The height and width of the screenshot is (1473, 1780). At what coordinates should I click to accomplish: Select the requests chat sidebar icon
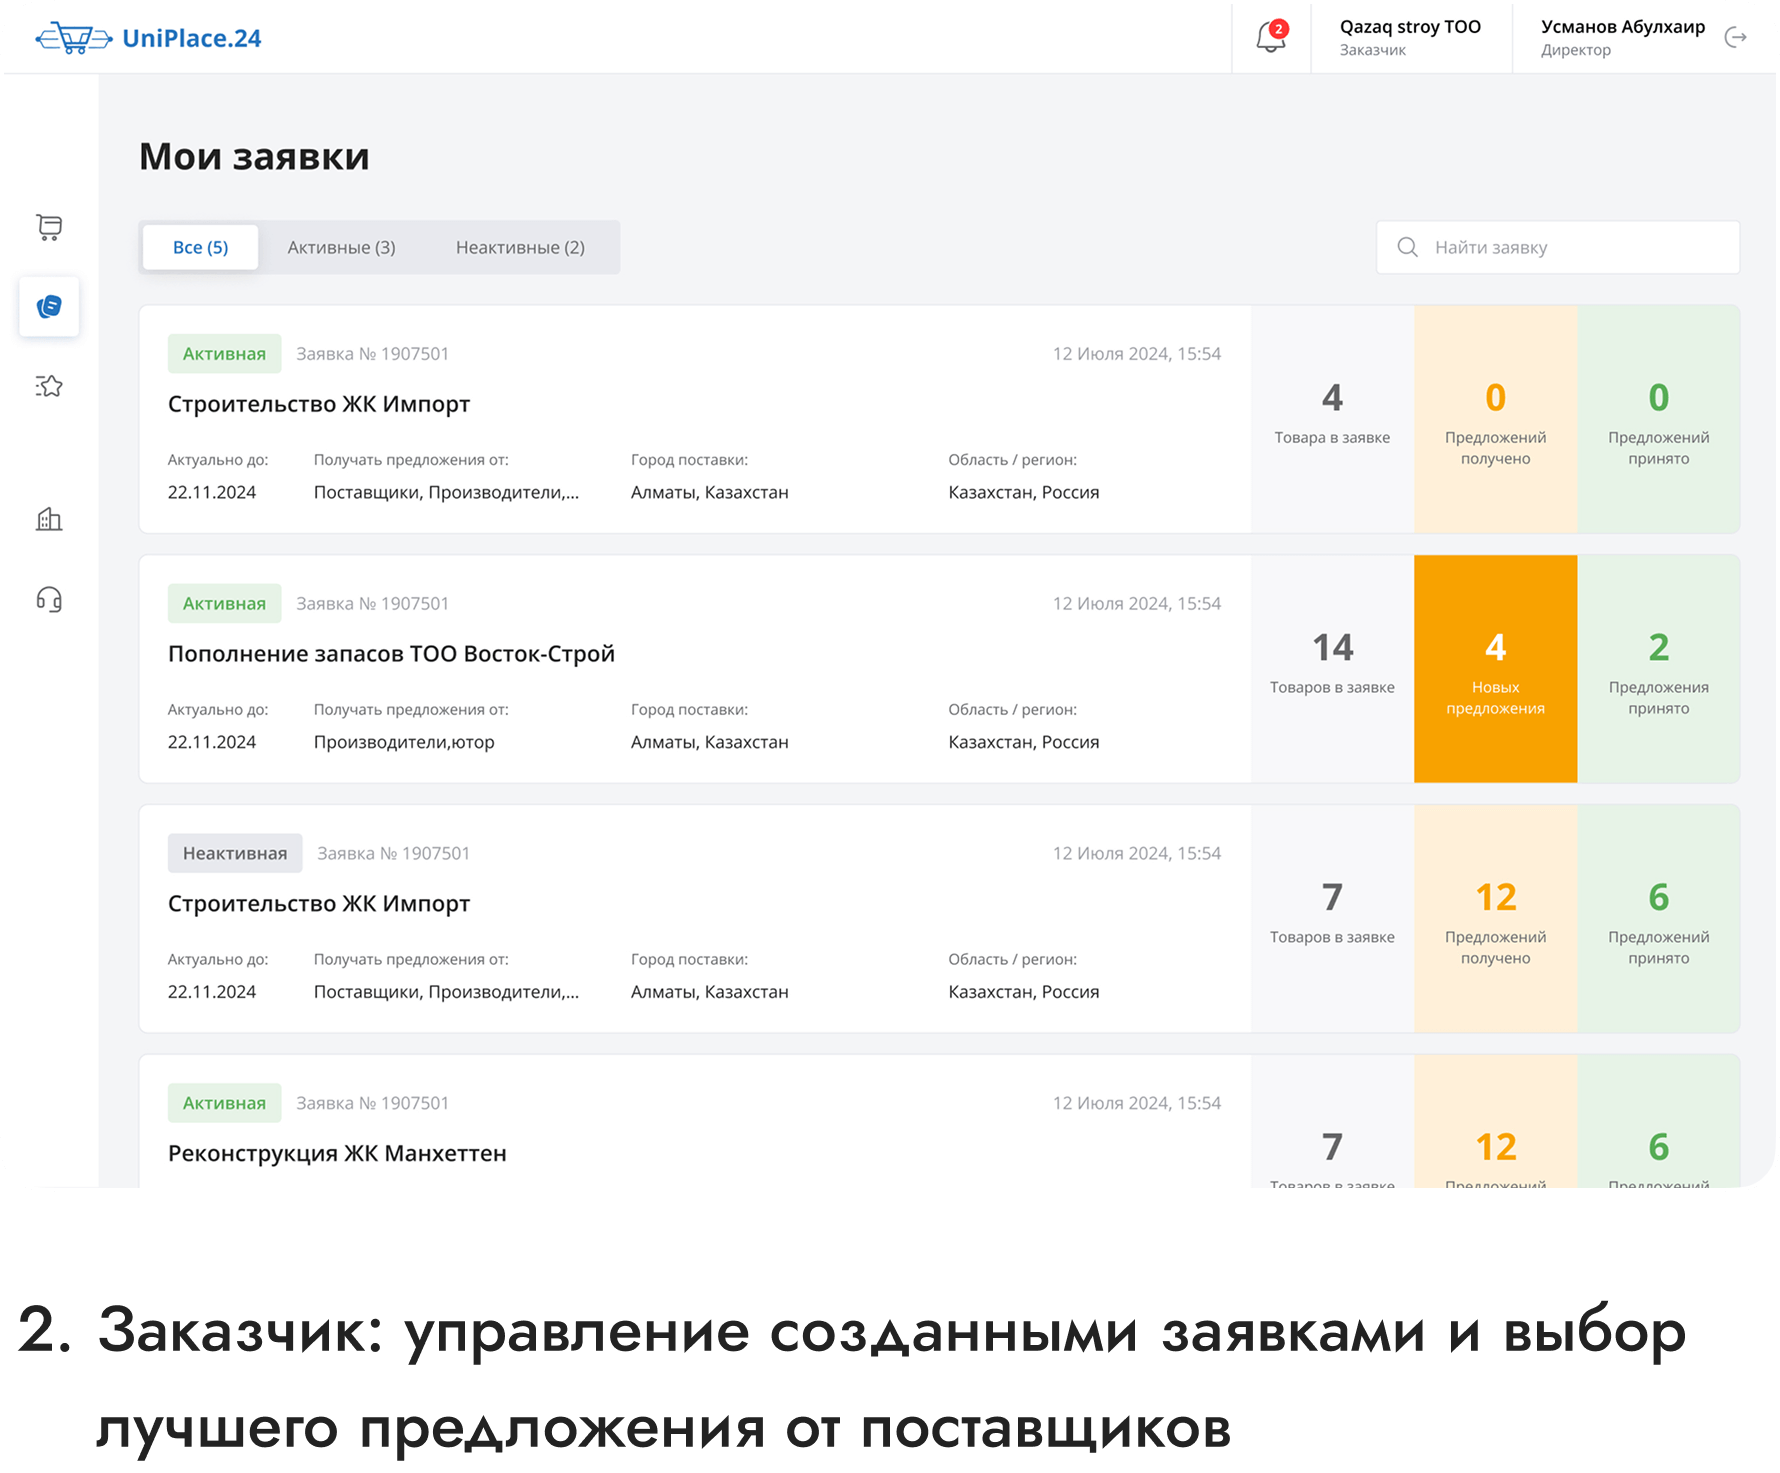coord(49,307)
